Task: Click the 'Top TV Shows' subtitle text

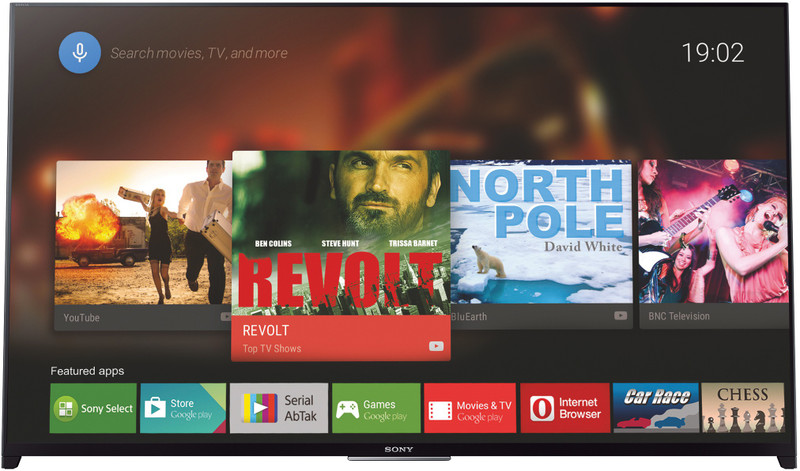Action: coord(272,349)
